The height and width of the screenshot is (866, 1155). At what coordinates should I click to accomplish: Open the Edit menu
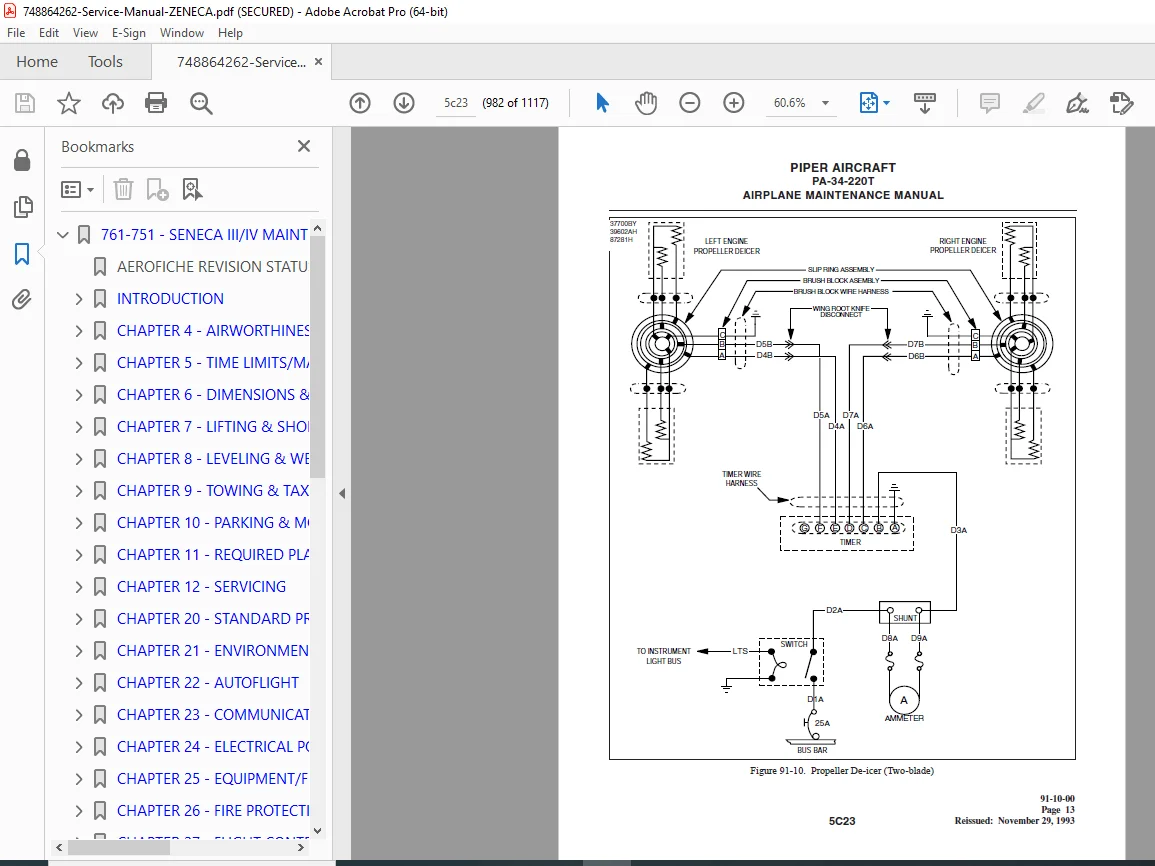49,33
